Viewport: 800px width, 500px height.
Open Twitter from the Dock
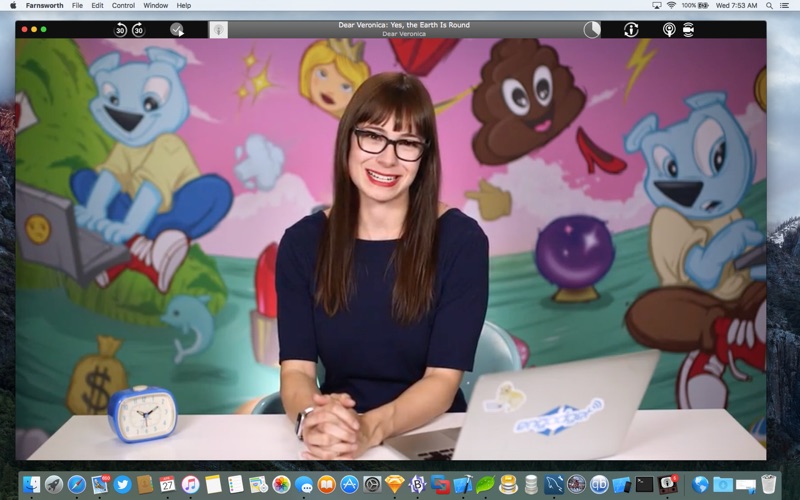click(x=122, y=484)
